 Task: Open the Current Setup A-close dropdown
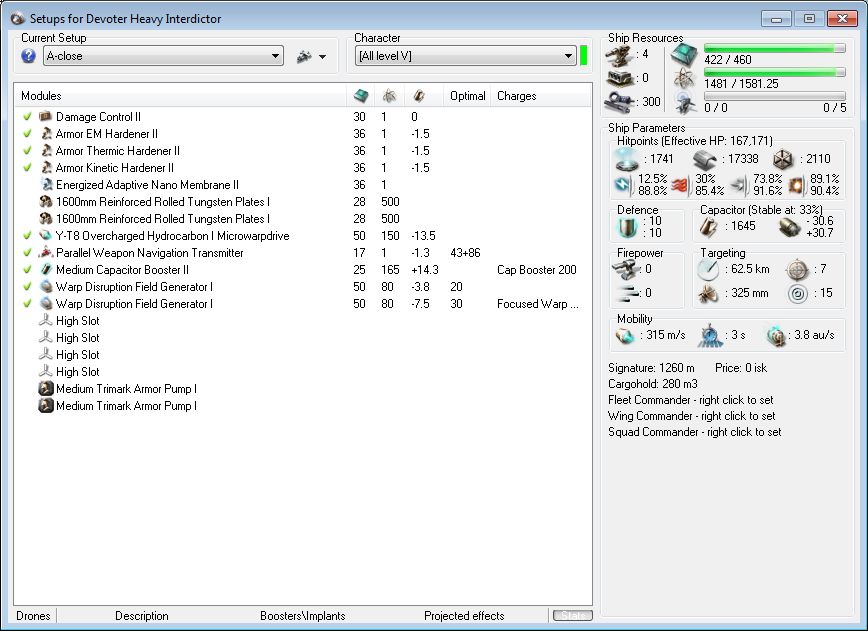click(x=163, y=56)
